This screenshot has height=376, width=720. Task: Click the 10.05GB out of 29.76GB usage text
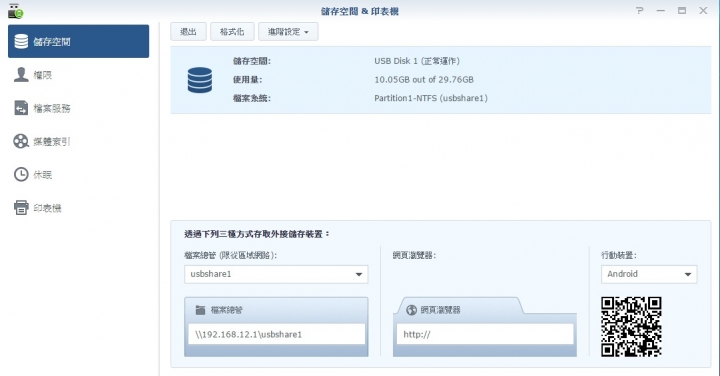pos(424,79)
